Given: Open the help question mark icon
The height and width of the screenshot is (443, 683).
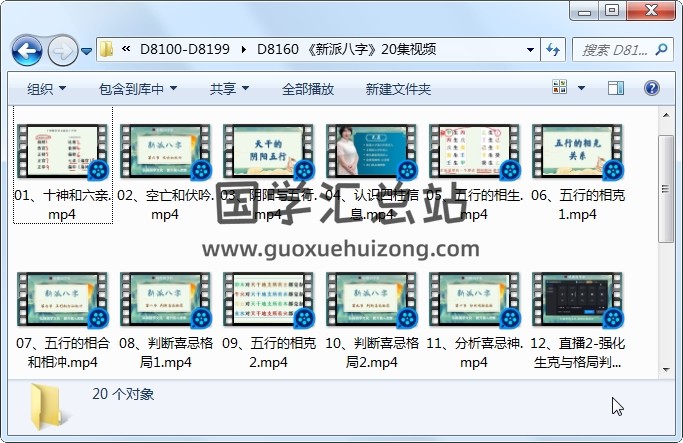Looking at the screenshot, I should coord(651,89).
